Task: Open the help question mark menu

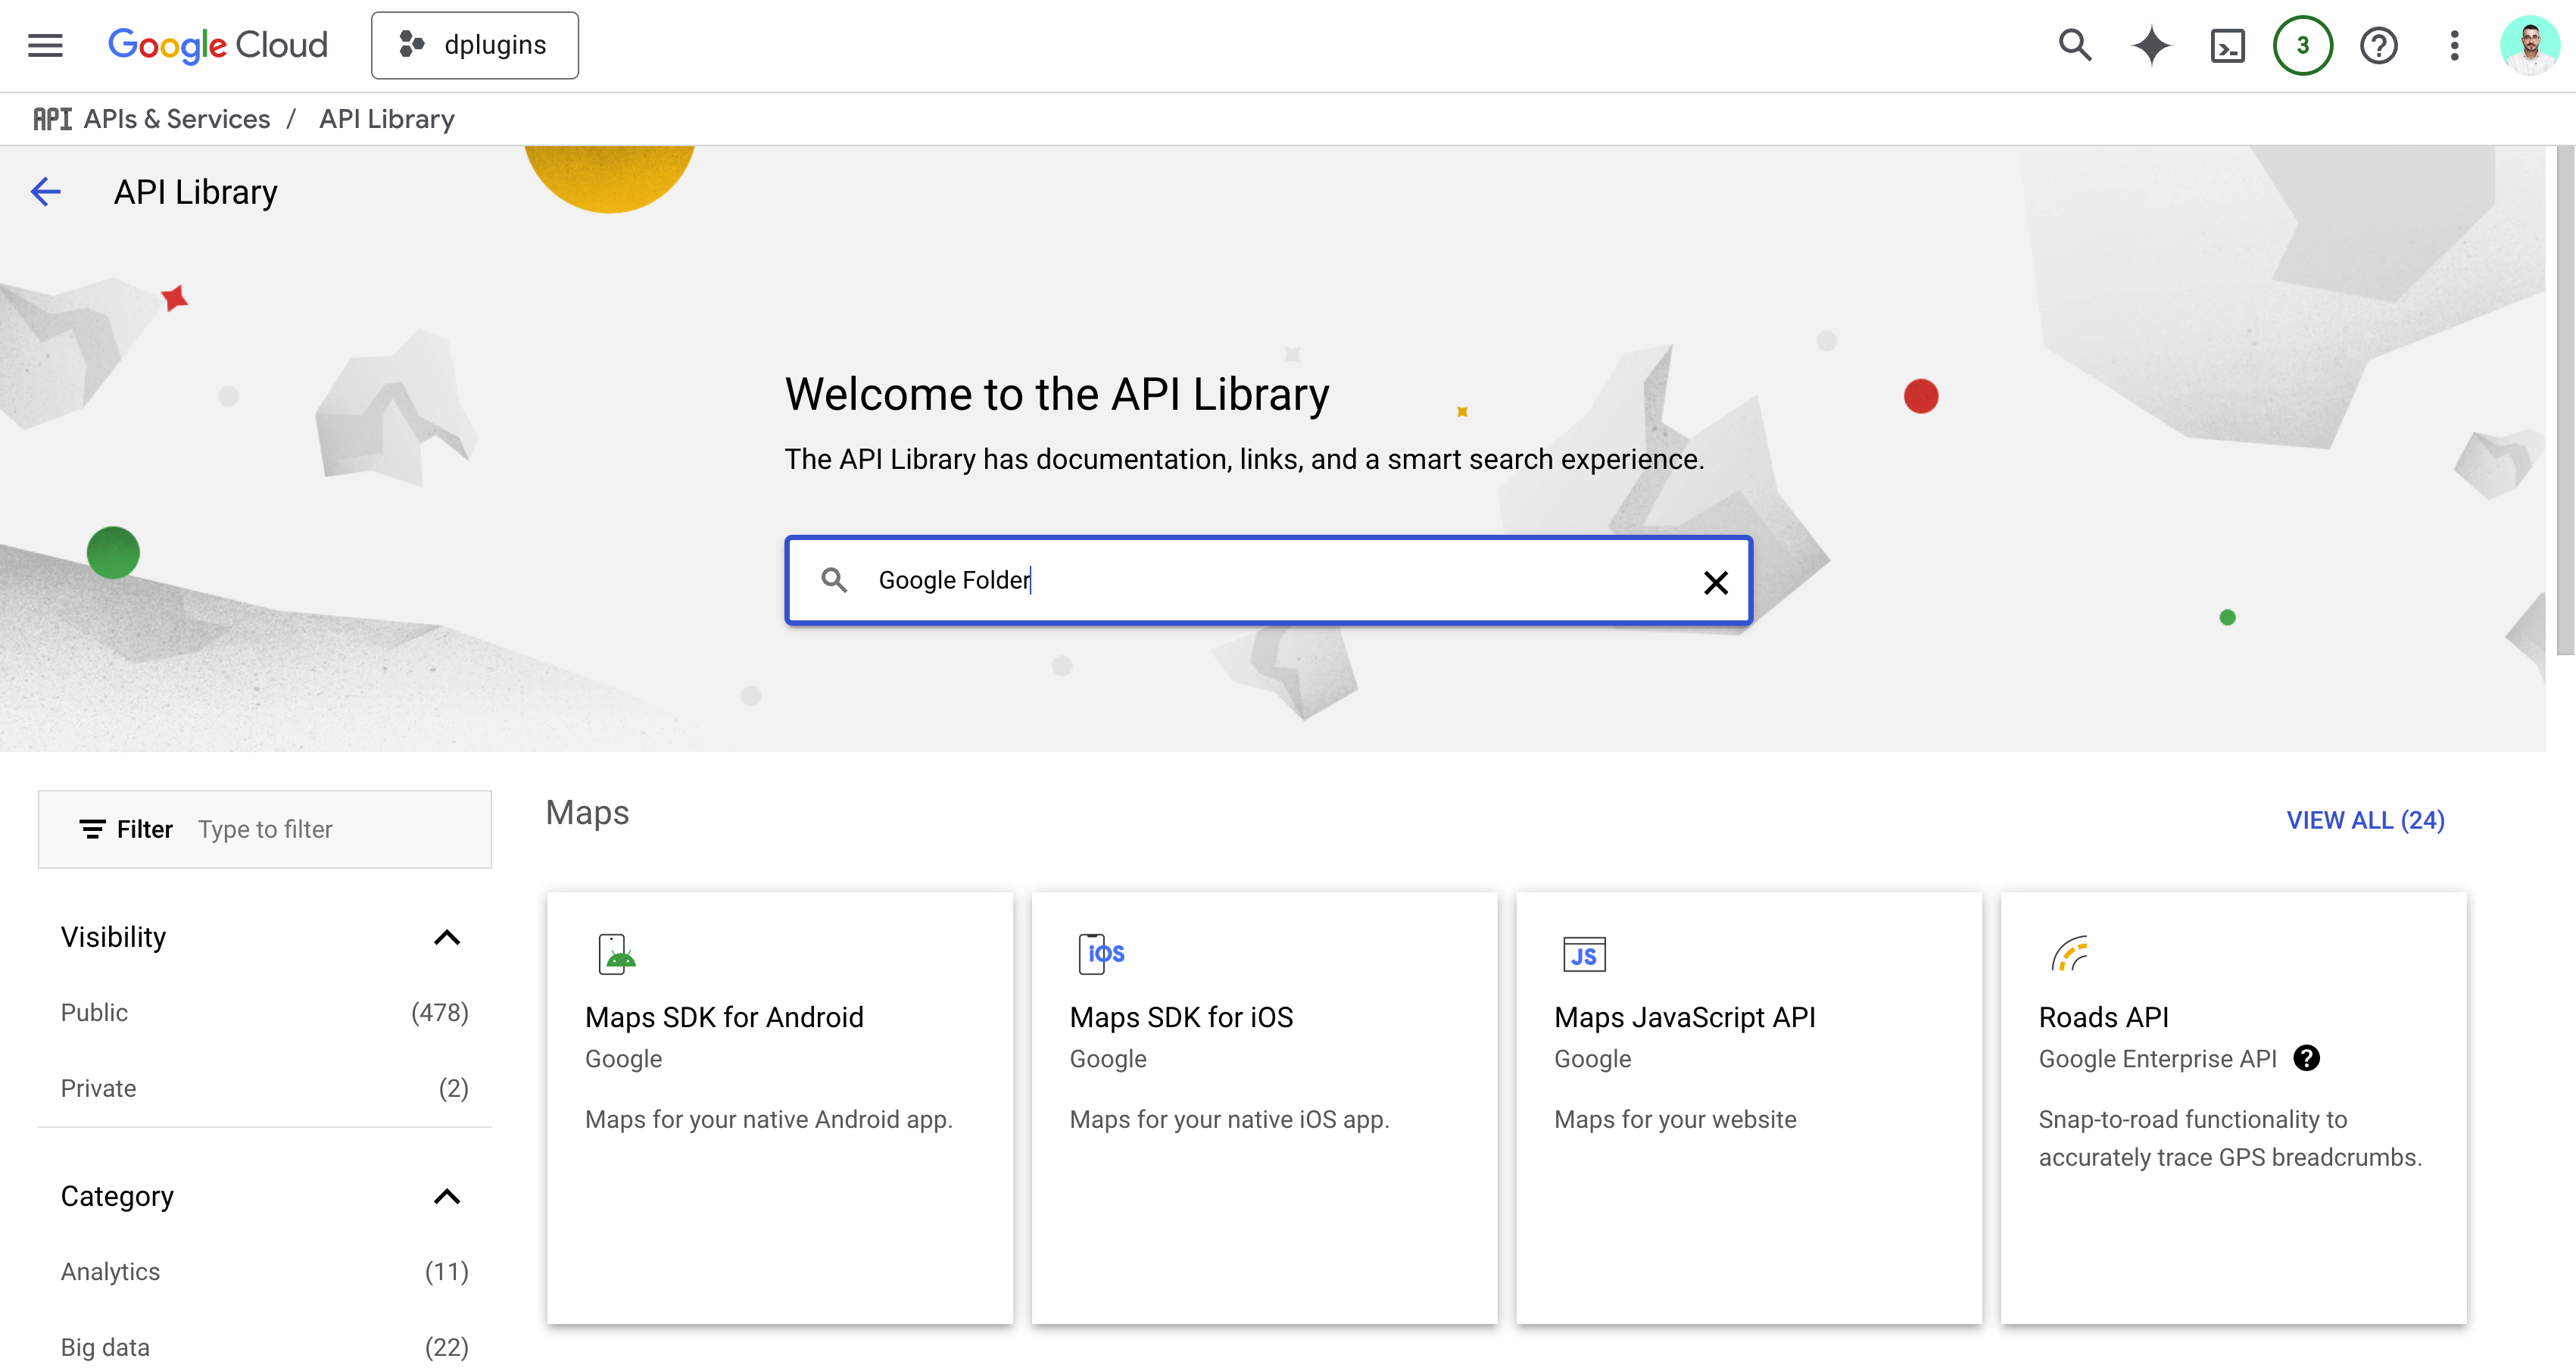Action: [2378, 45]
